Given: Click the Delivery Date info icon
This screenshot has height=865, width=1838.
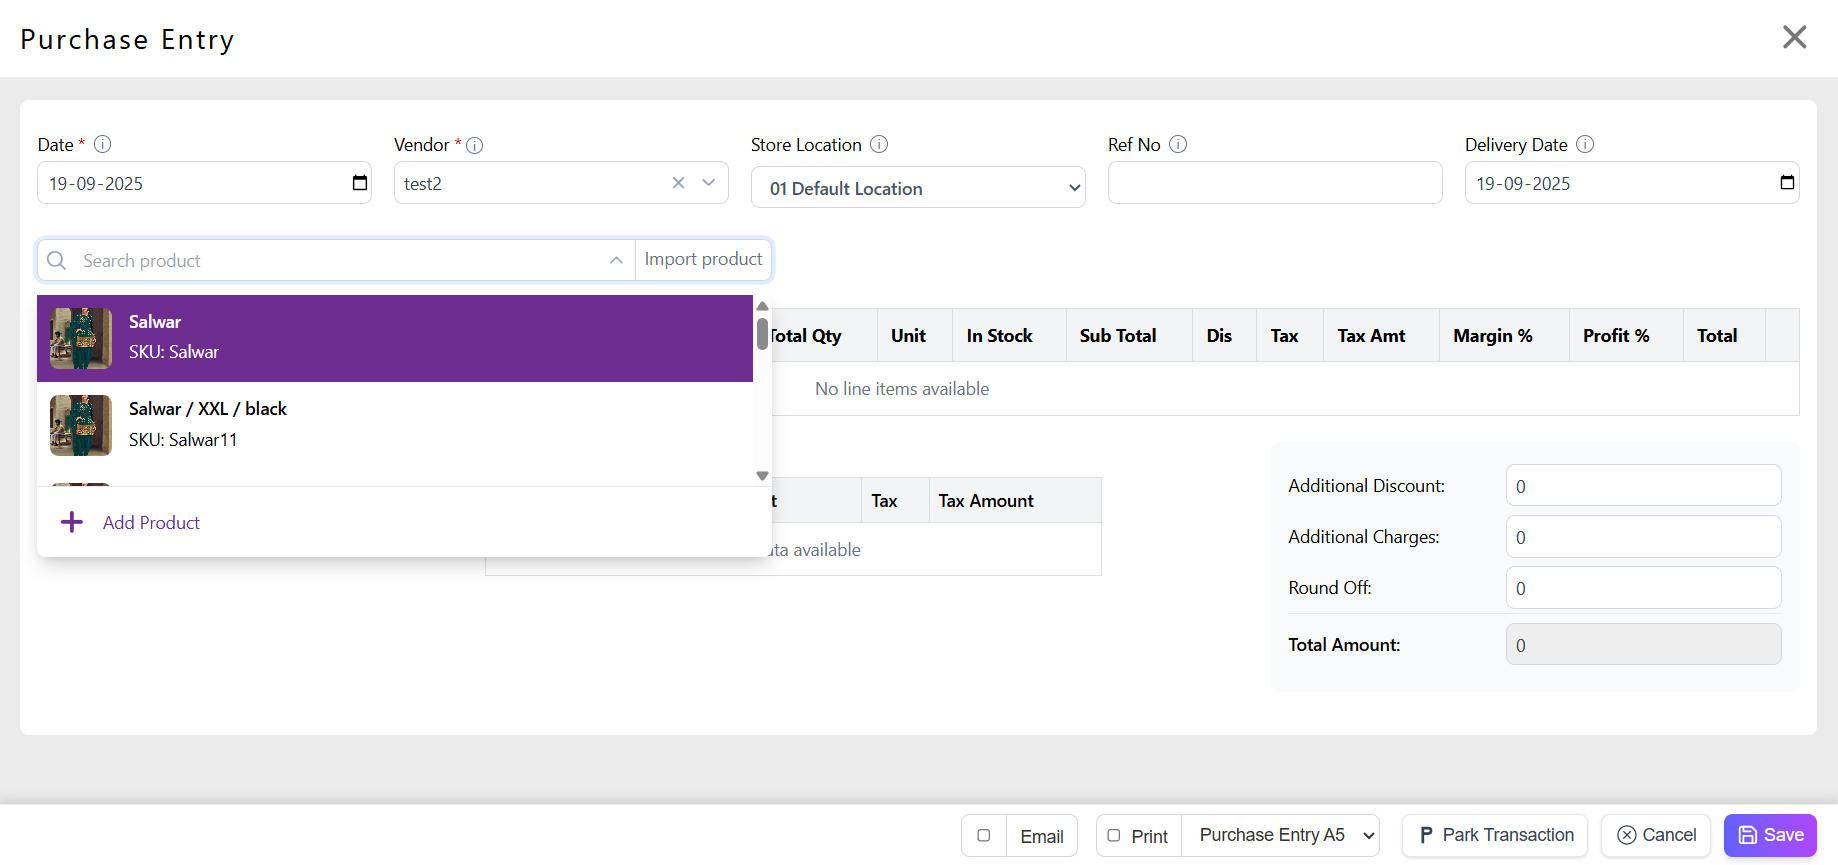Looking at the screenshot, I should 1585,144.
